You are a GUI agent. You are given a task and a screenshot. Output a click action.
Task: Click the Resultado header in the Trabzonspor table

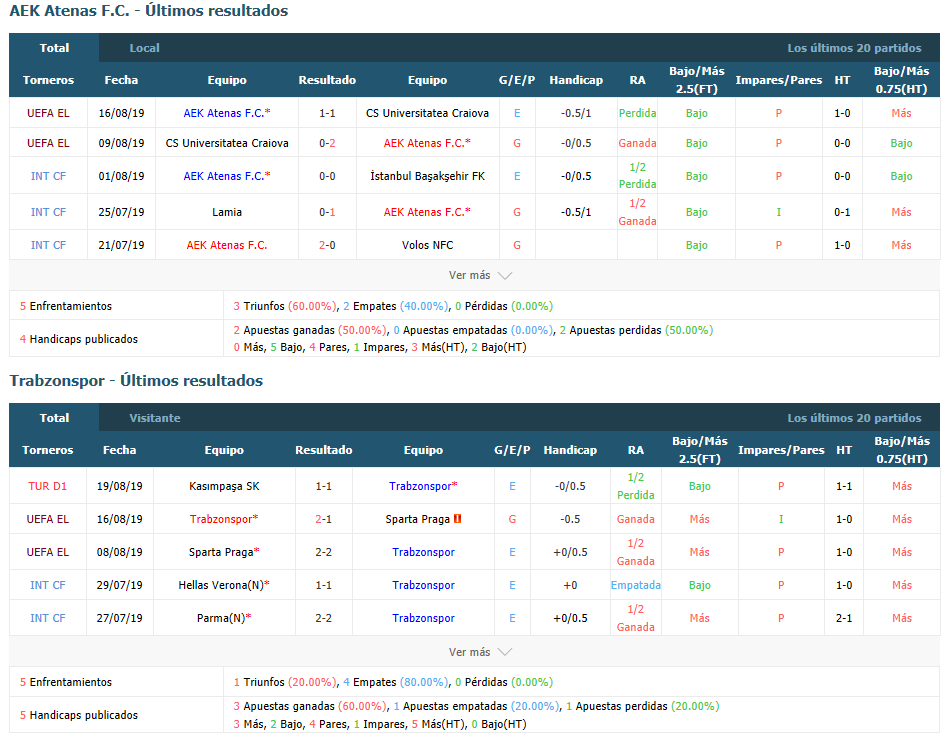click(323, 450)
